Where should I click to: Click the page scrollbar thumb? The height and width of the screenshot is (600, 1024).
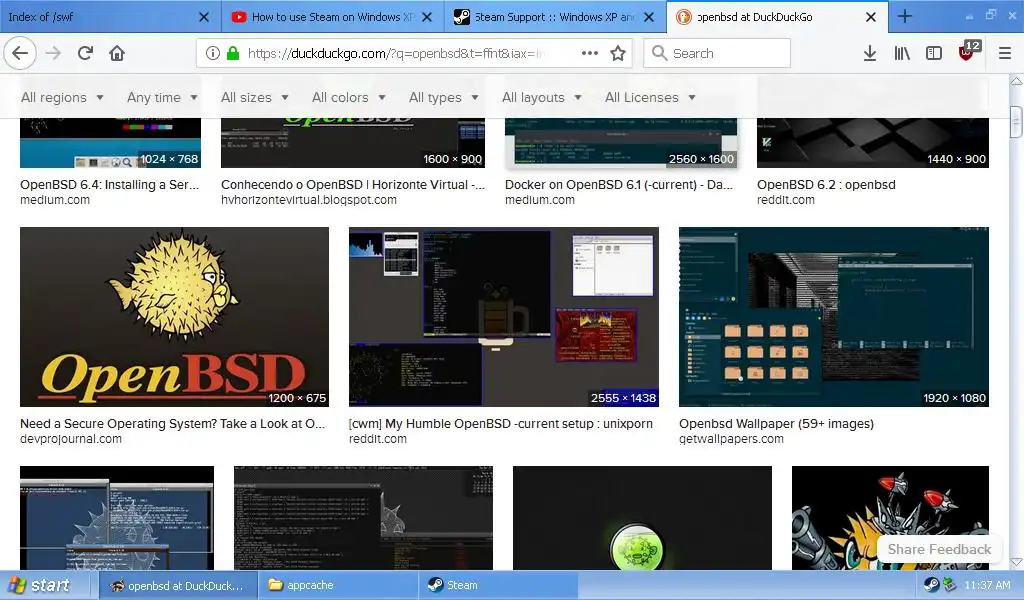[x=1016, y=121]
